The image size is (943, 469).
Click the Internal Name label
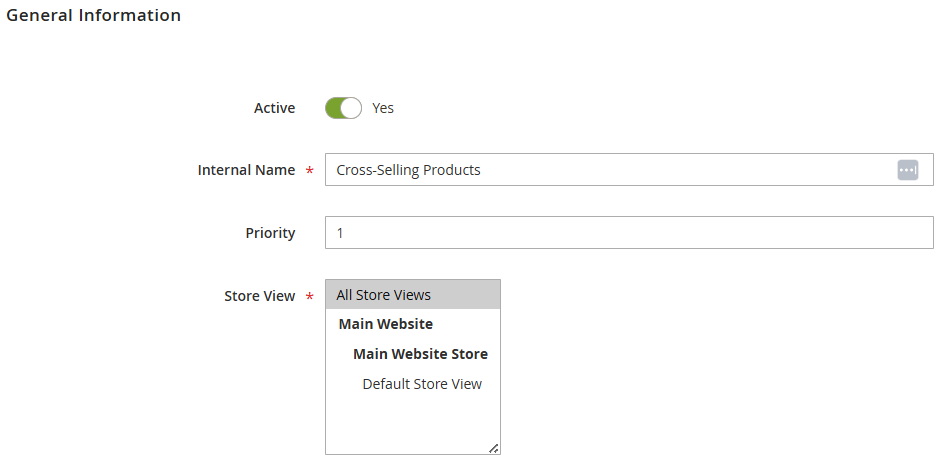tap(246, 170)
